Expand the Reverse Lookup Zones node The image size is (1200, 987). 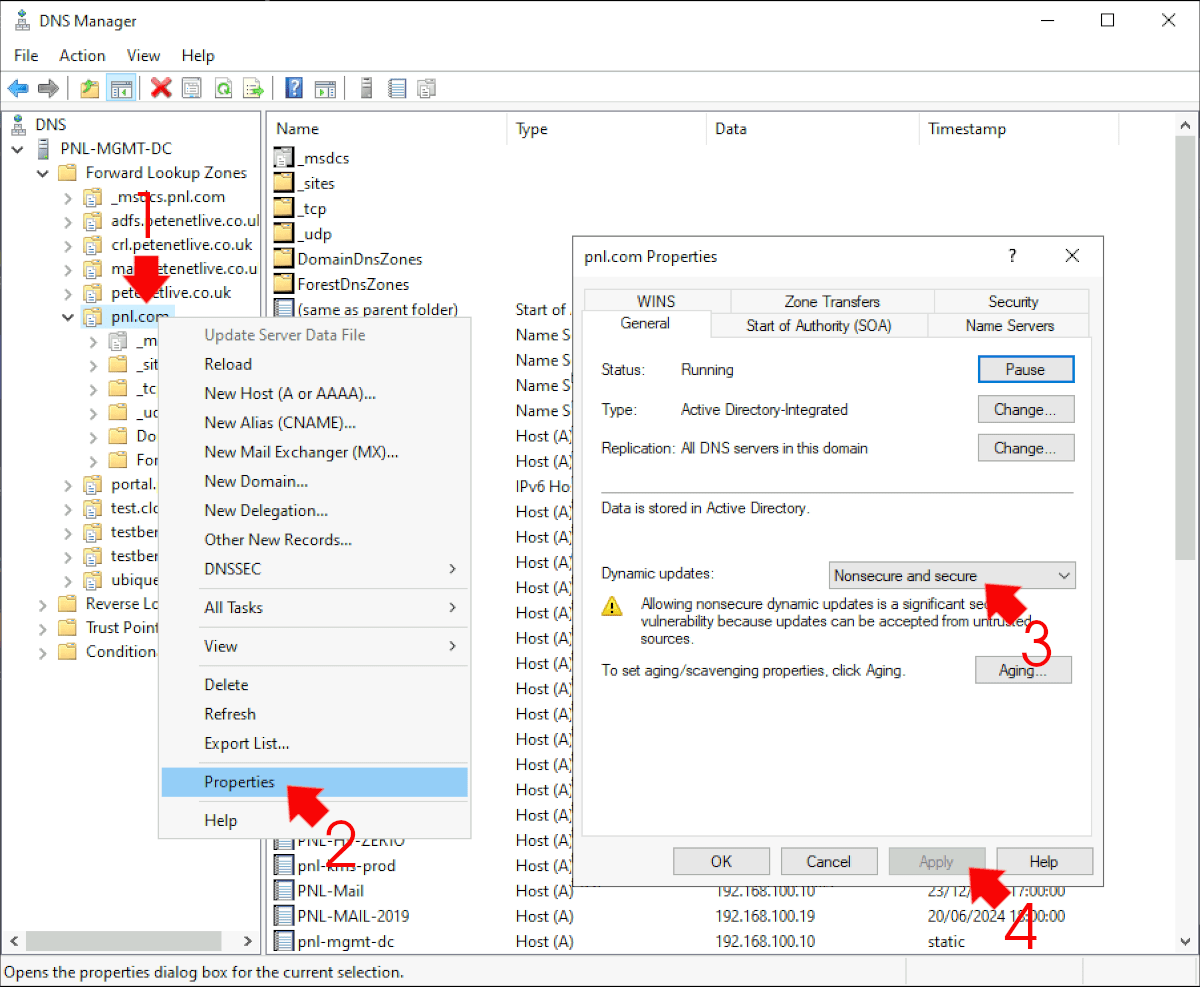[41, 604]
